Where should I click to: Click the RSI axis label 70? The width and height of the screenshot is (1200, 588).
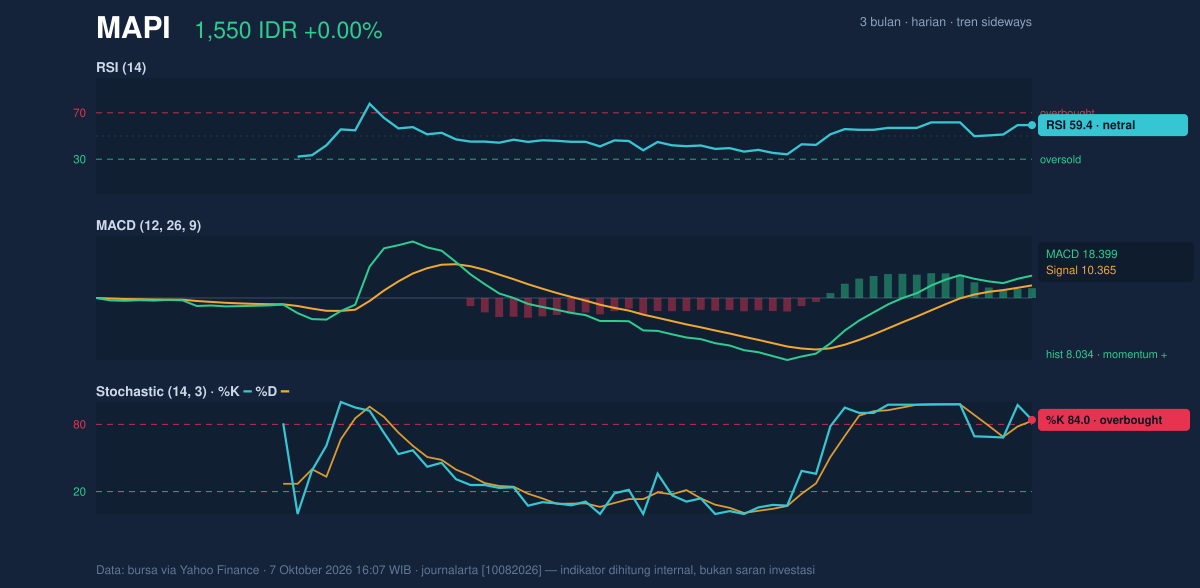pyautogui.click(x=79, y=113)
